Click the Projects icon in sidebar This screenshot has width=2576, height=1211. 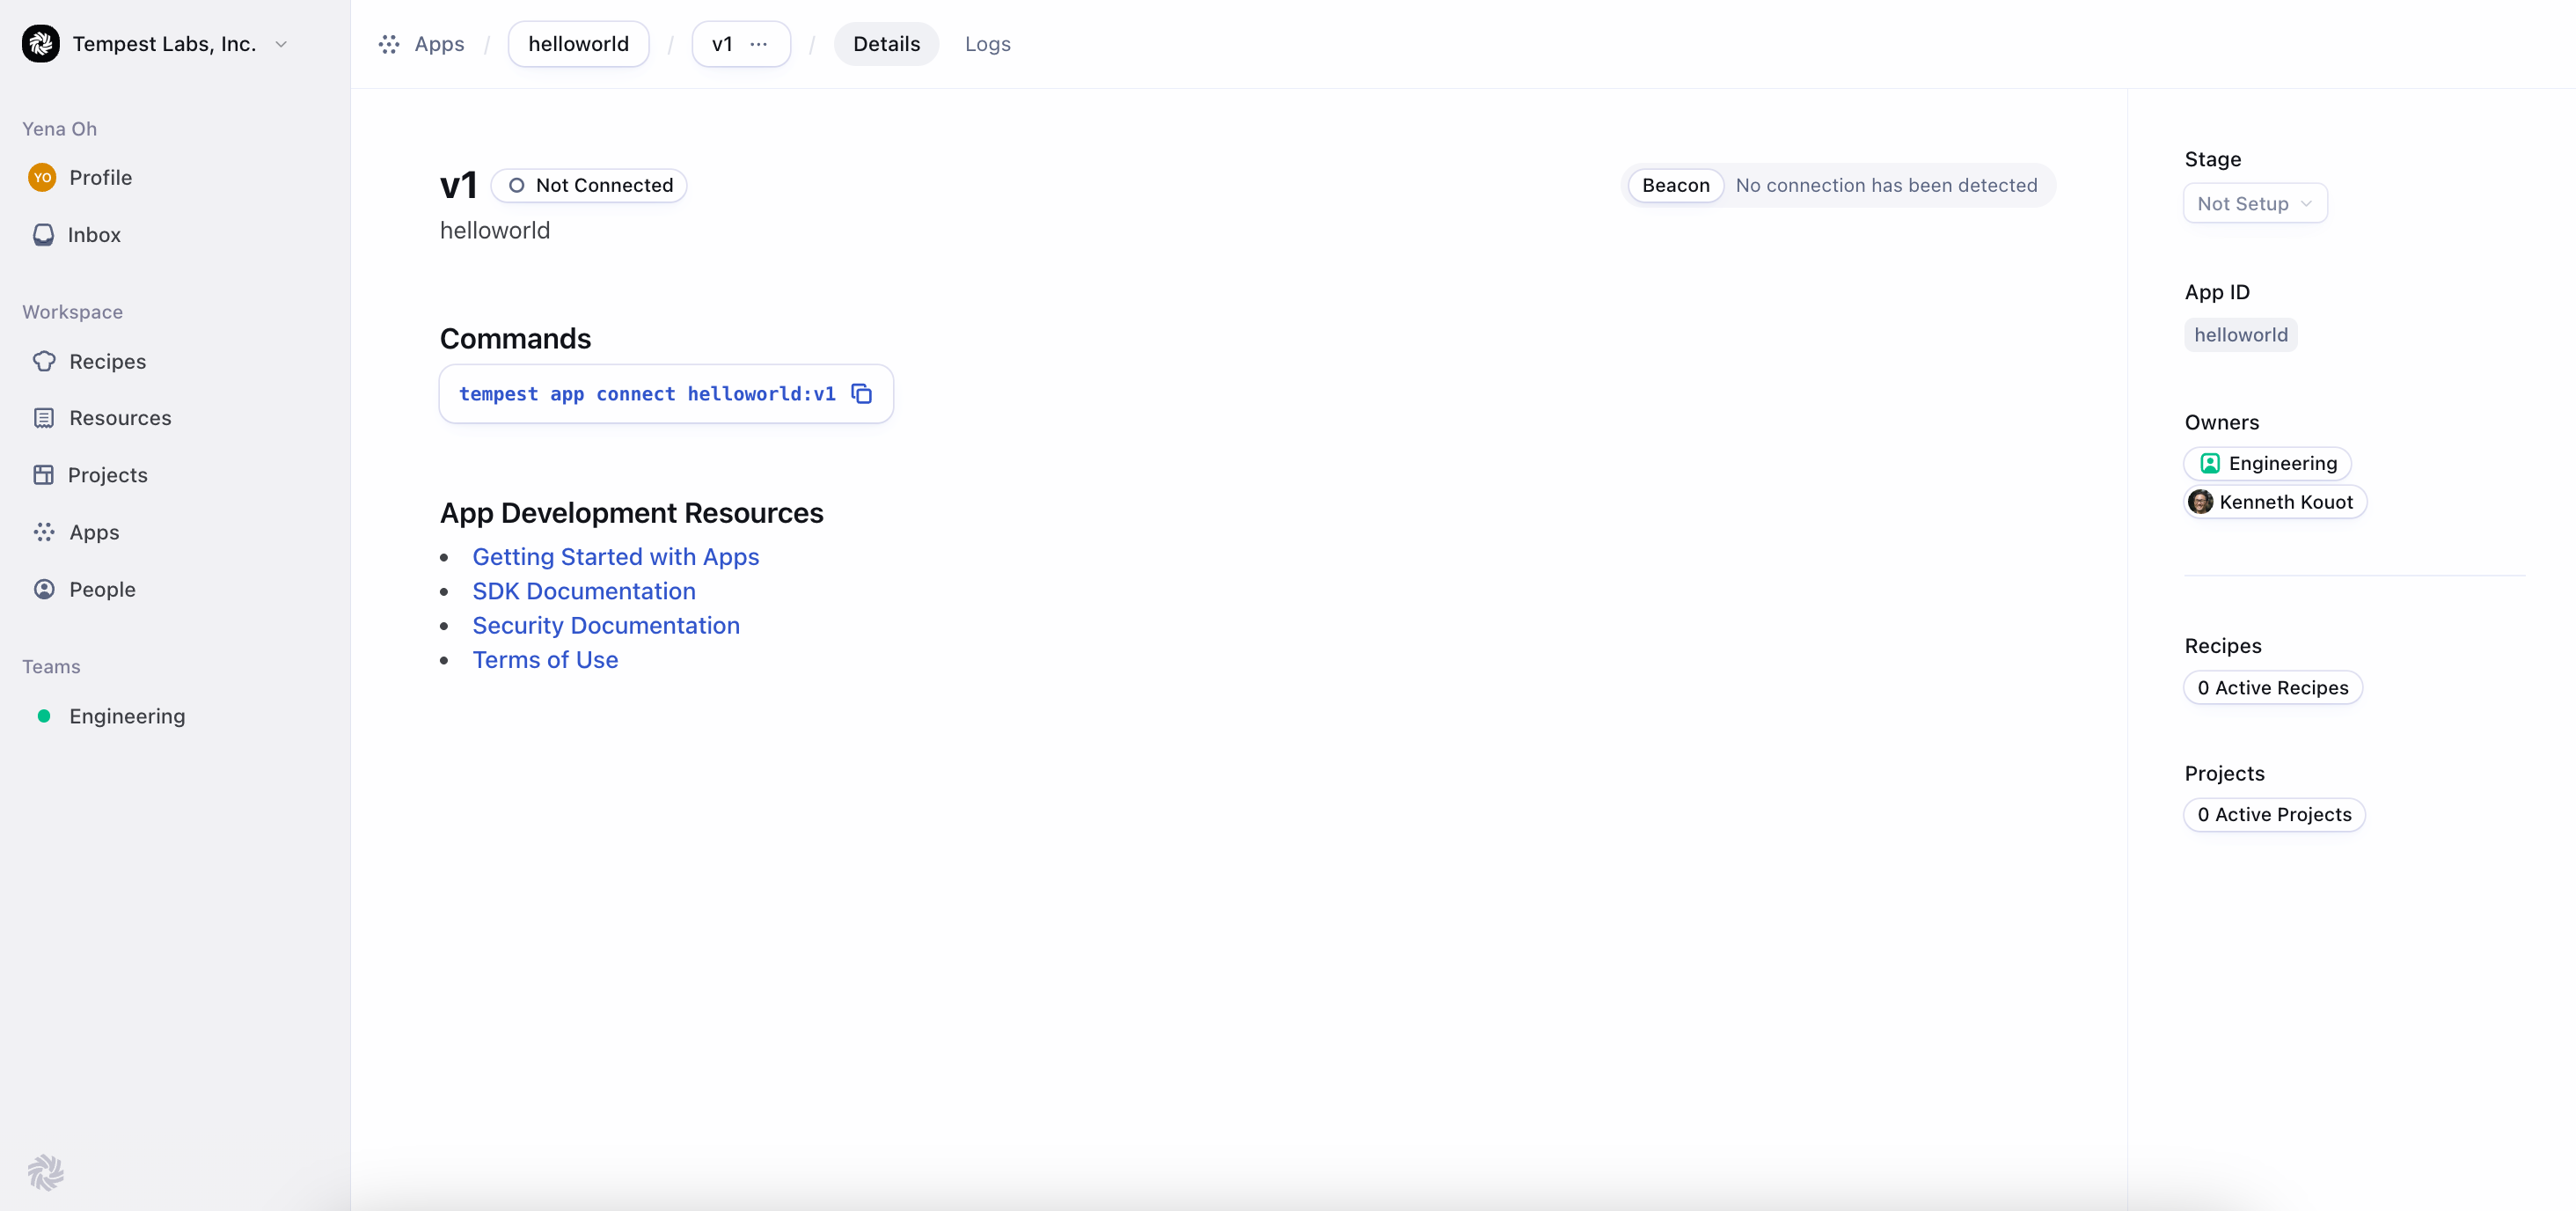(x=43, y=475)
